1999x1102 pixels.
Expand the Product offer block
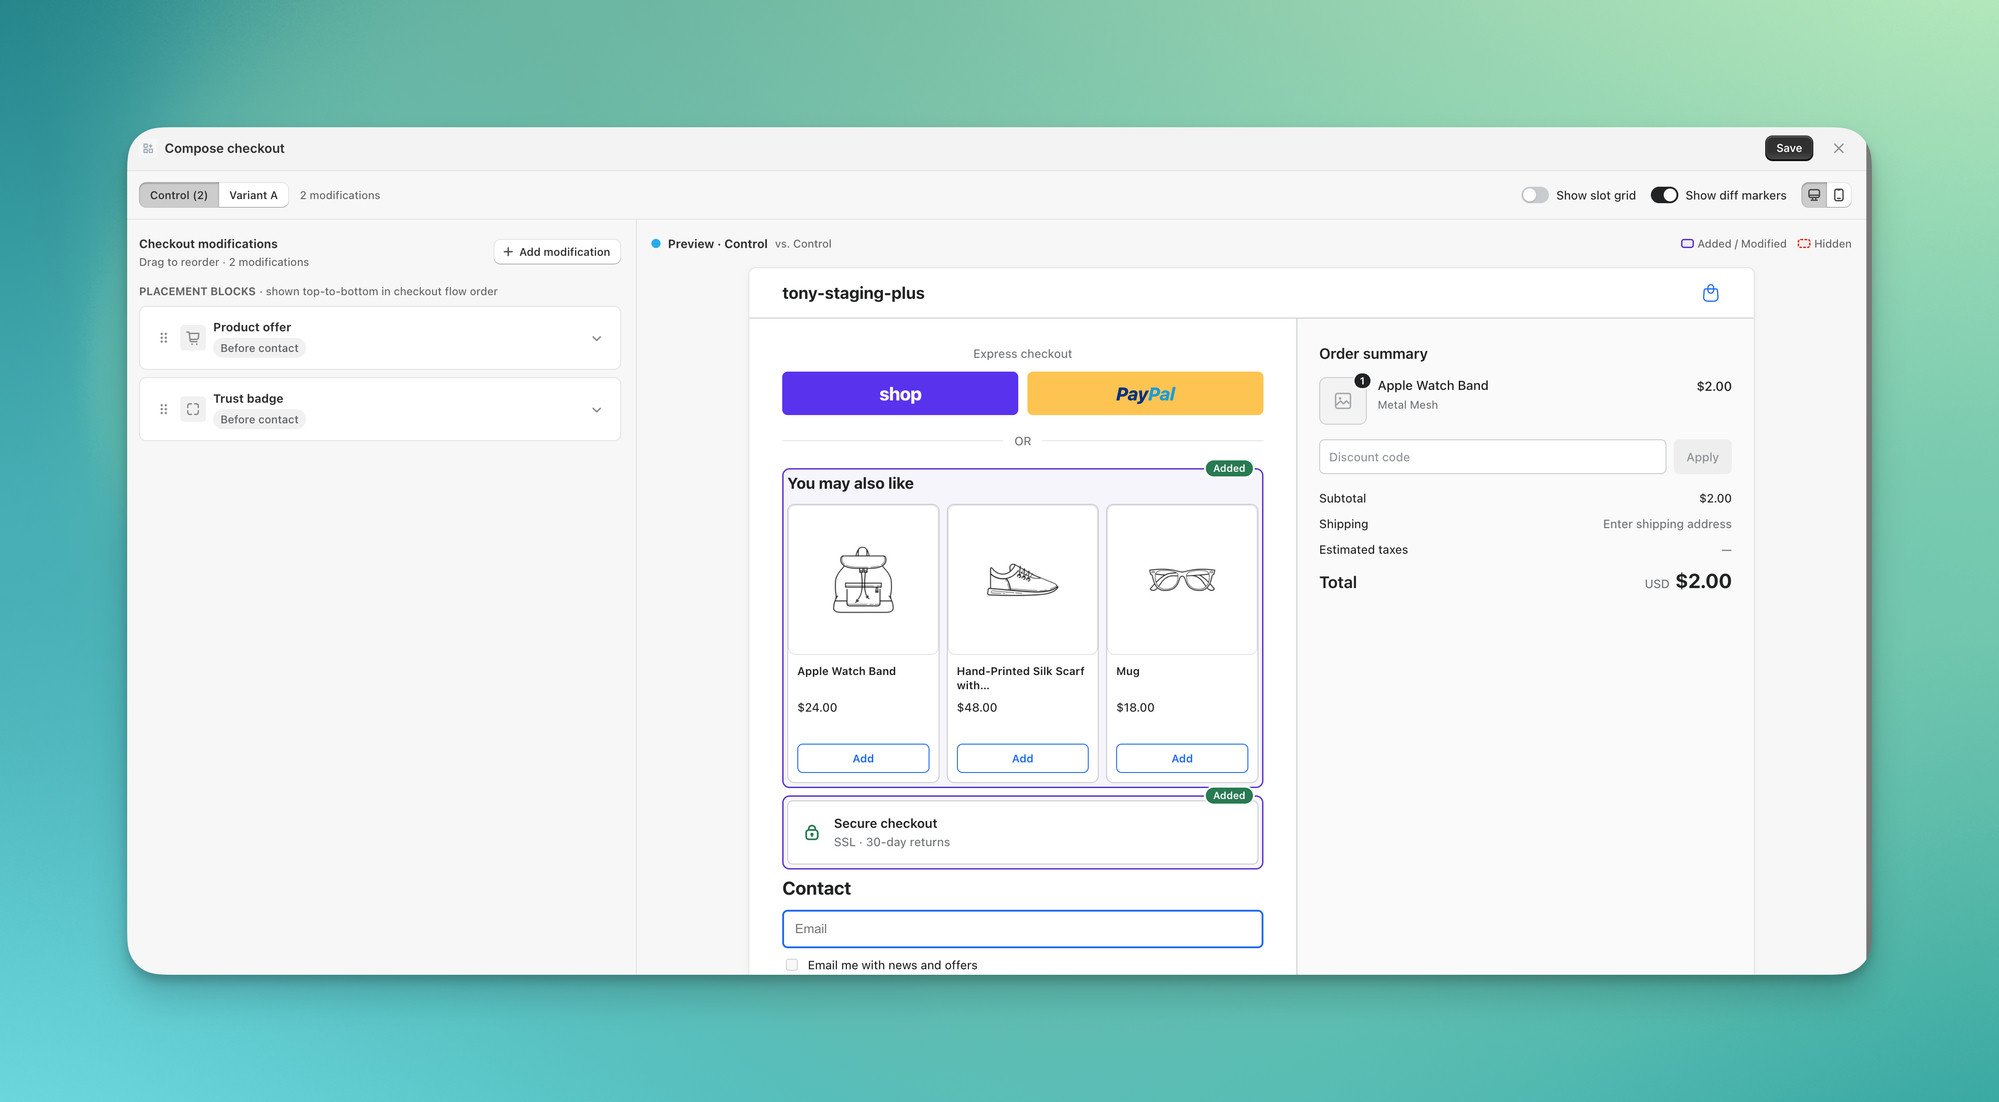click(x=597, y=338)
